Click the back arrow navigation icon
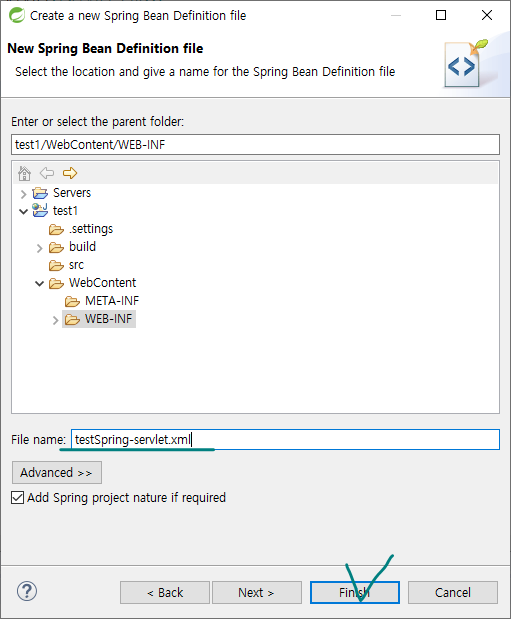Viewport: 511px width, 619px height. (47, 173)
